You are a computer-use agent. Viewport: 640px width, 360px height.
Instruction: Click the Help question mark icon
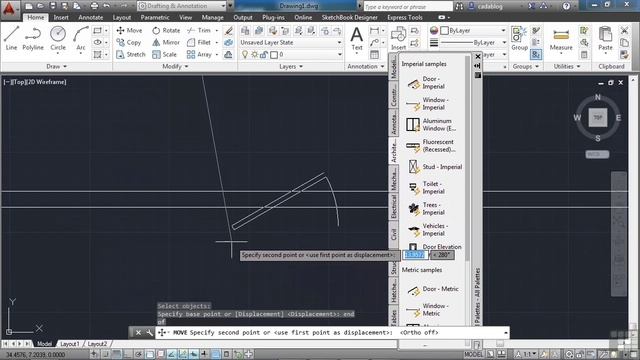[566, 6]
